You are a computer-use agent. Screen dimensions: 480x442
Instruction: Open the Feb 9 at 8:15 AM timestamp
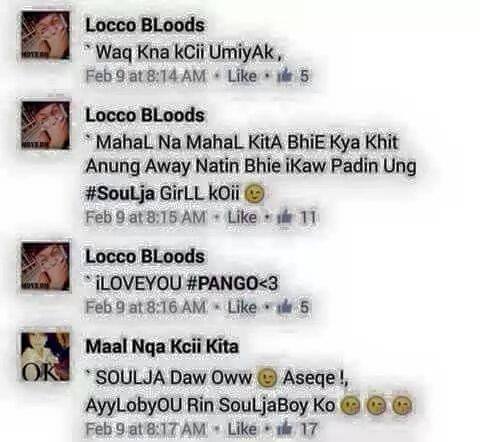(x=146, y=217)
